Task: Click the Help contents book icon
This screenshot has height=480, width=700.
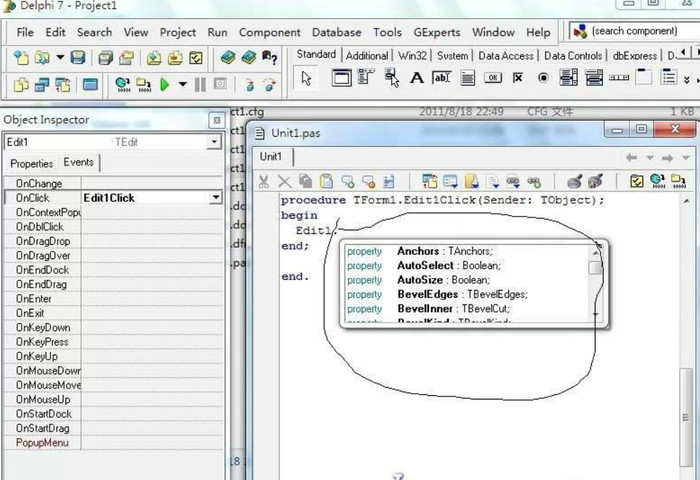Action: pos(228,58)
